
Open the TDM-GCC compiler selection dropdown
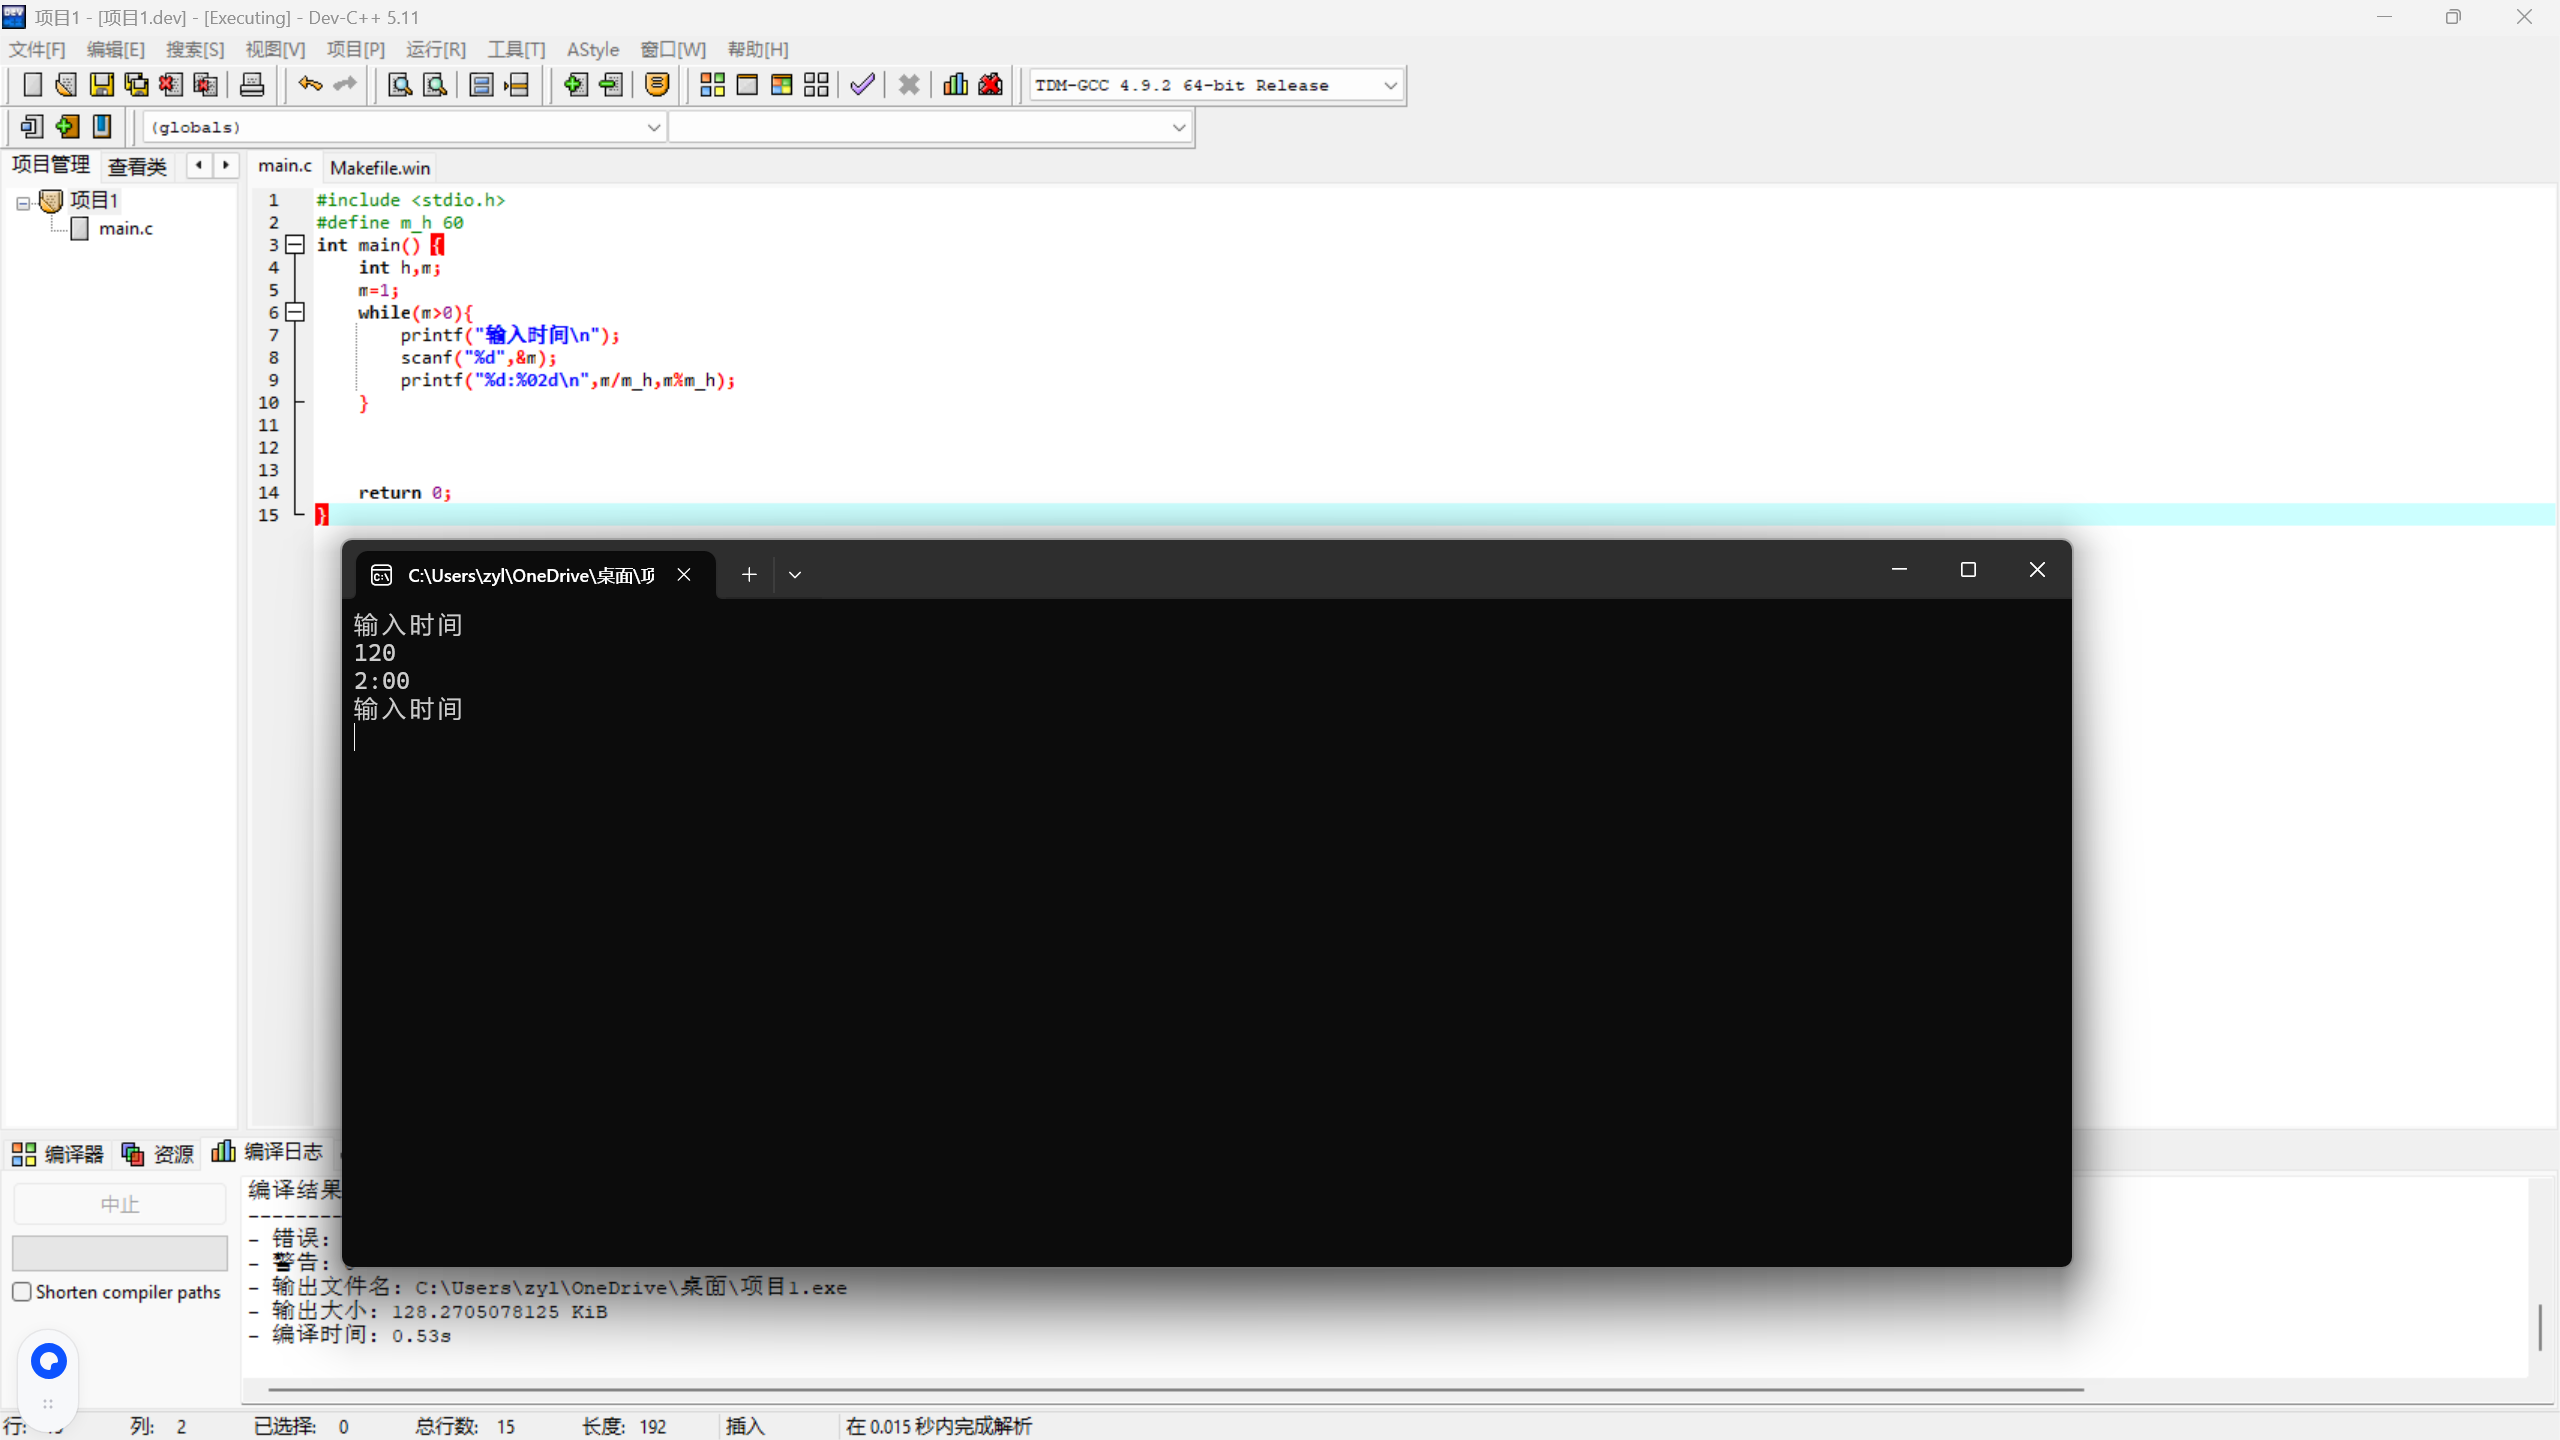1390,86
